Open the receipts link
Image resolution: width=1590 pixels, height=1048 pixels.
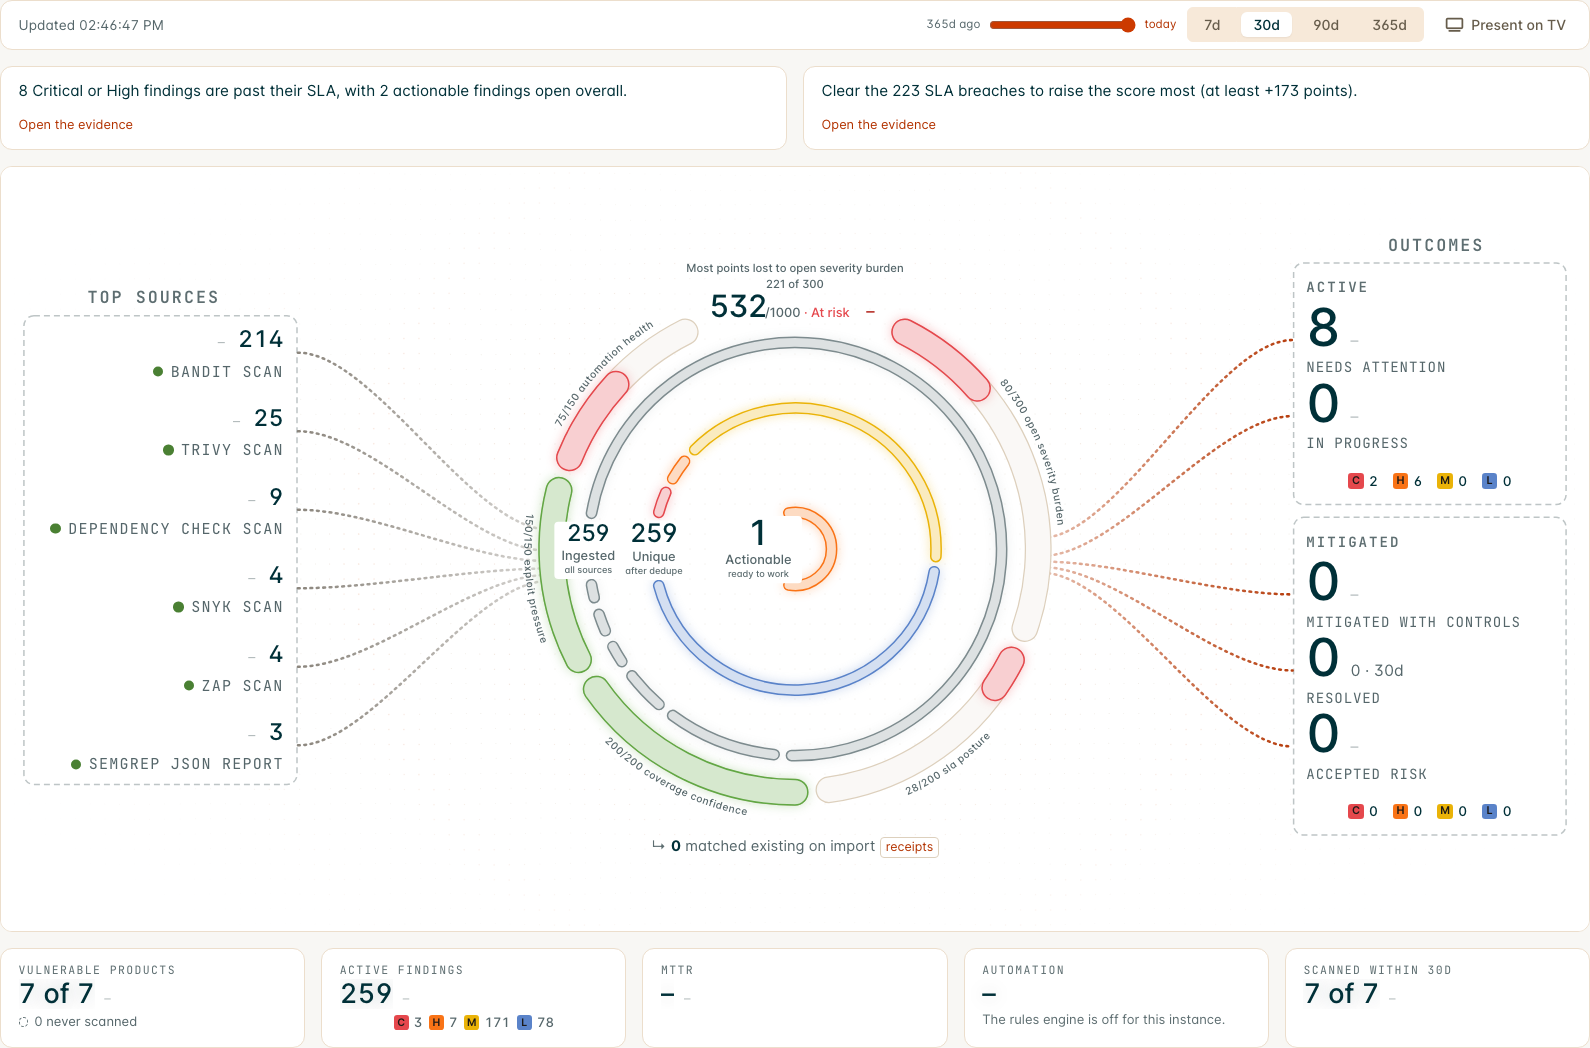point(909,847)
